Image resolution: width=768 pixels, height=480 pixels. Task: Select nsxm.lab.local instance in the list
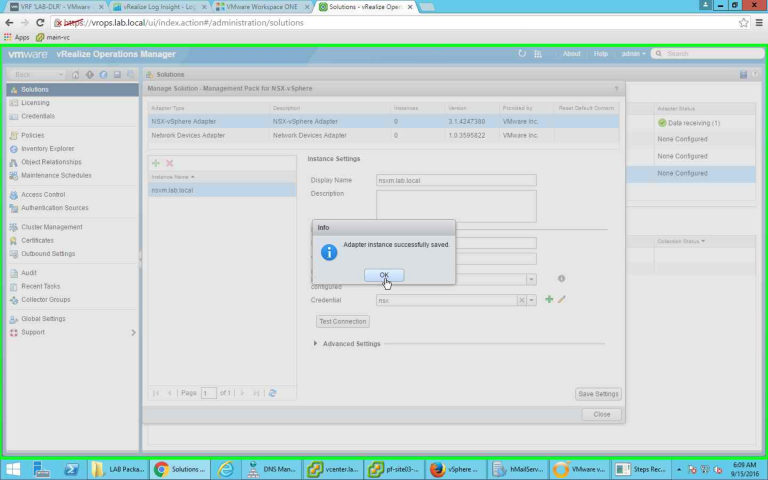pos(222,190)
